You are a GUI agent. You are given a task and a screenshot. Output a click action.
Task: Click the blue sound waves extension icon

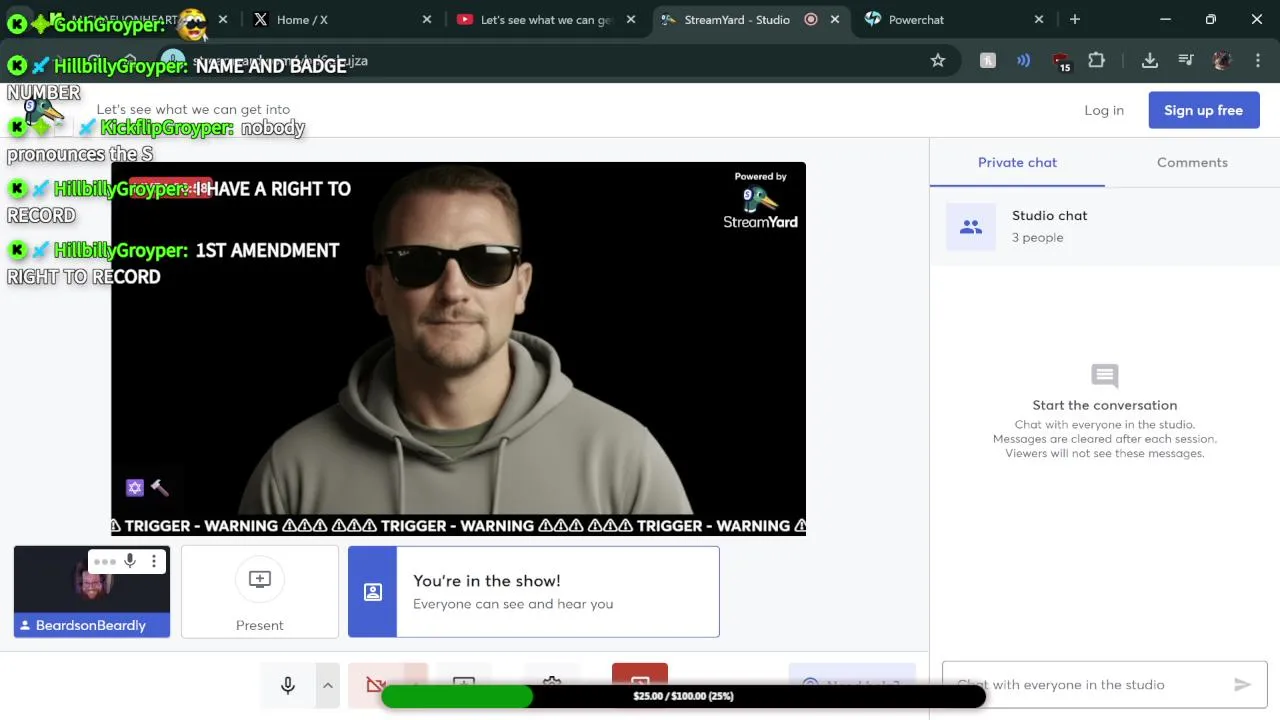pos(1024,60)
